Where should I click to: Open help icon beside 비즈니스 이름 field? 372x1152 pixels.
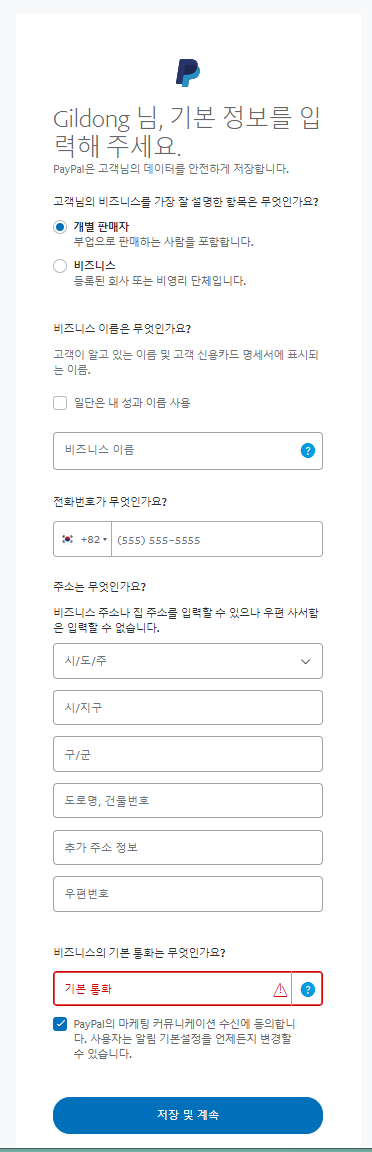pos(308,450)
